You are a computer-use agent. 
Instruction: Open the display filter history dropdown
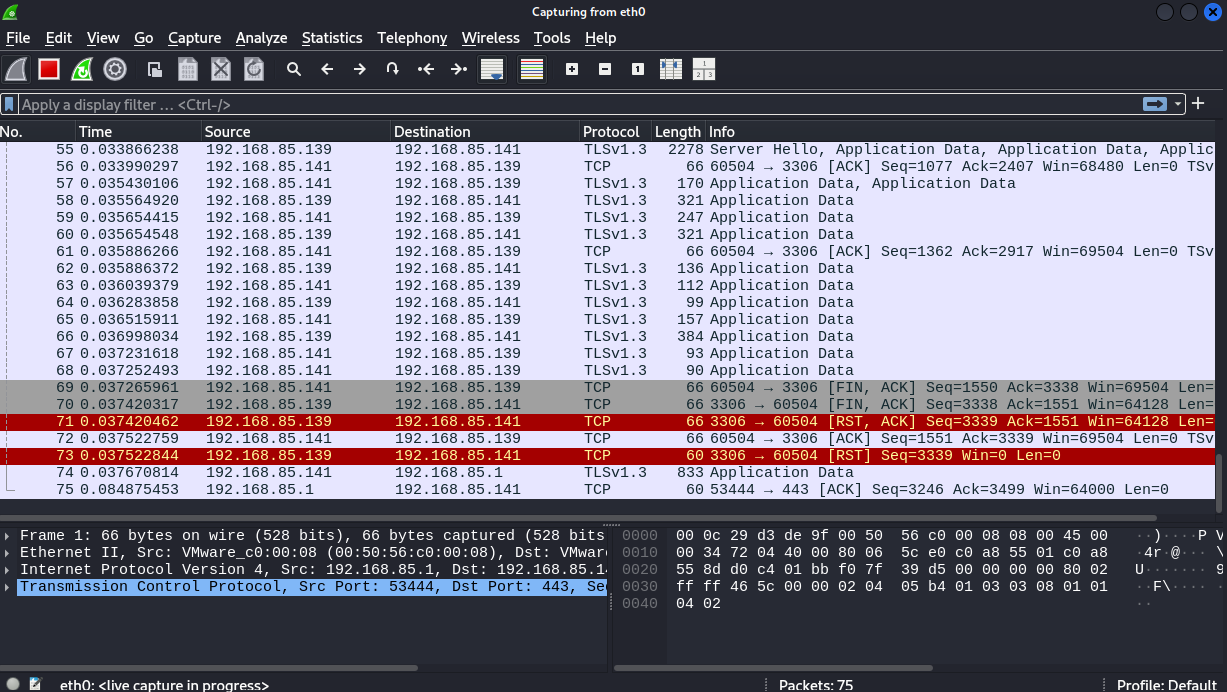1179,104
